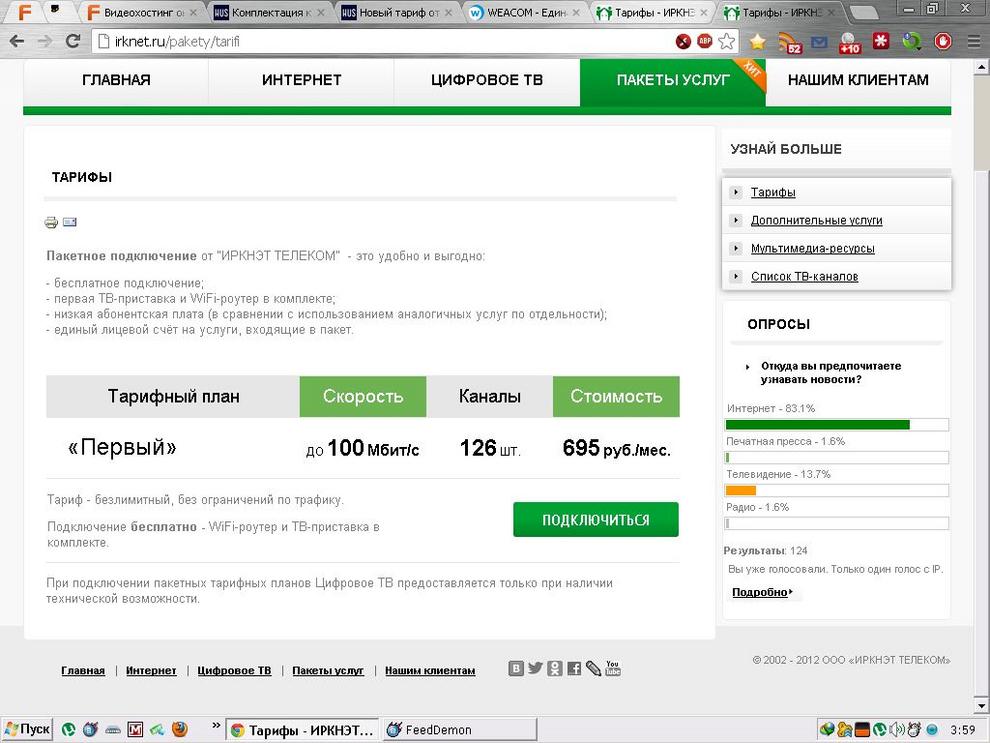Open the Gmail M icon in quick launch
Viewport: 990px width, 743px height.
(x=135, y=730)
